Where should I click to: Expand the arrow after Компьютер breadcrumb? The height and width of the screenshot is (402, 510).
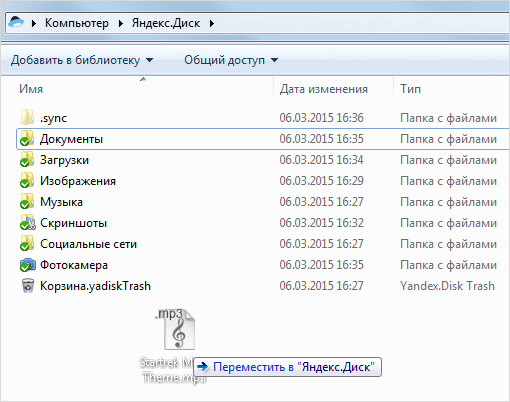121,23
